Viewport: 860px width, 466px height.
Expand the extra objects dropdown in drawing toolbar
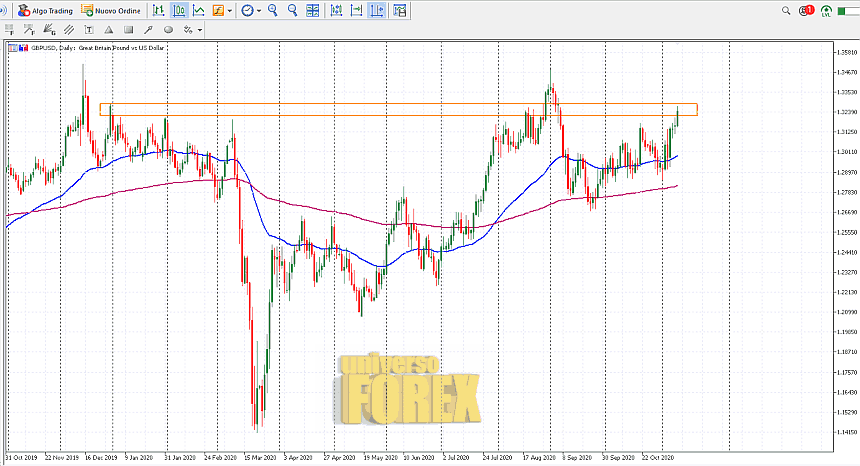coord(200,29)
